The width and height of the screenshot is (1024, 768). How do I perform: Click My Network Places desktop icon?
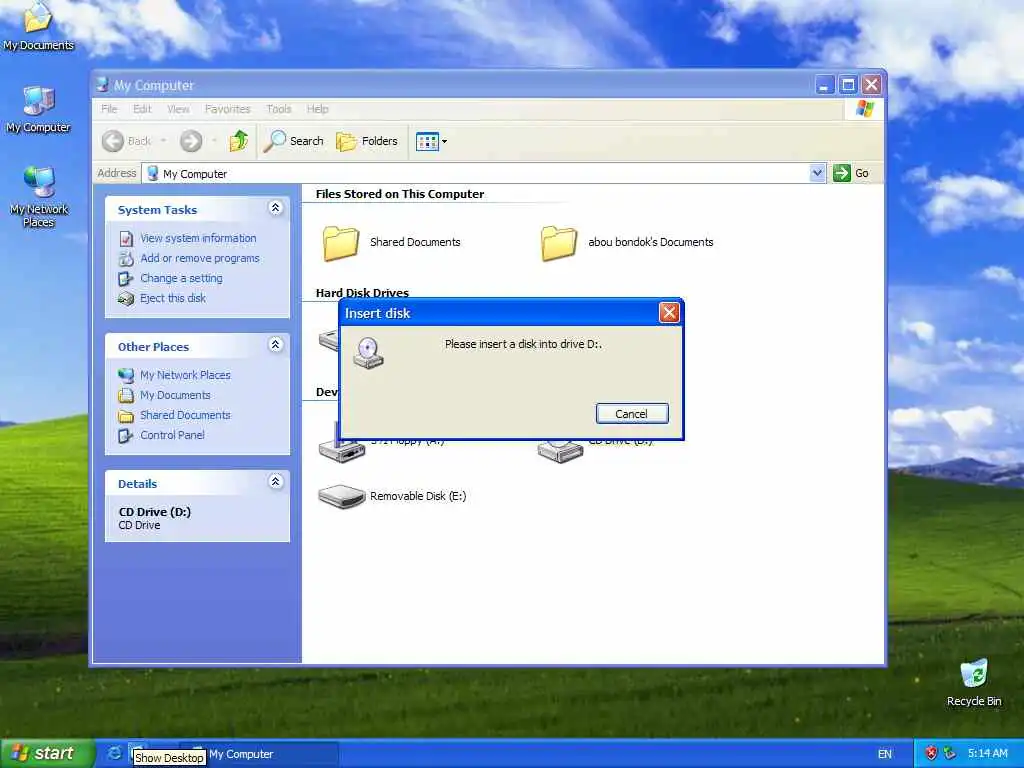click(x=38, y=197)
